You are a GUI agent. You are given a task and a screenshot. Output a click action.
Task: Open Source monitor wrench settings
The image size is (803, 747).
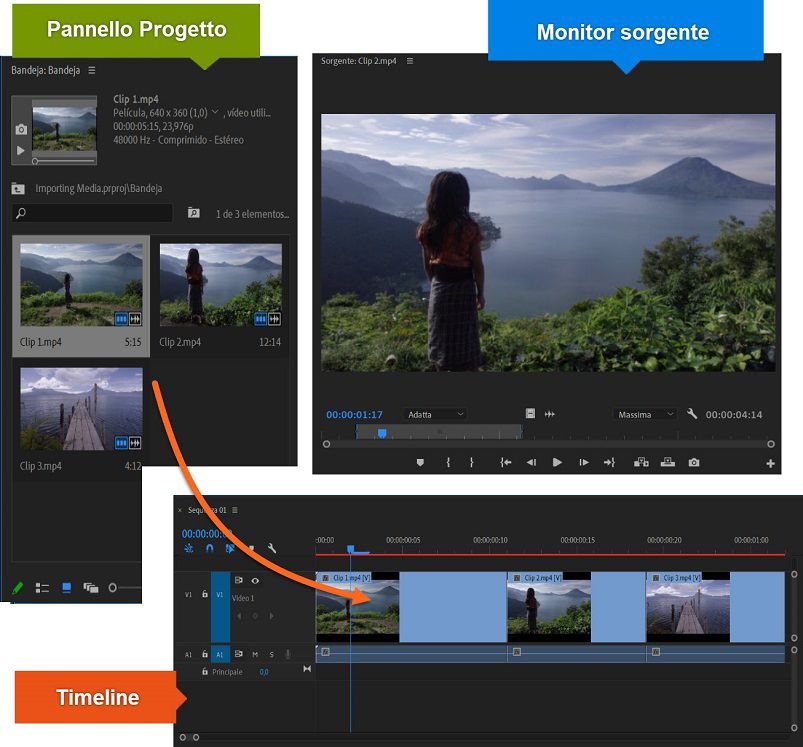tap(692, 414)
